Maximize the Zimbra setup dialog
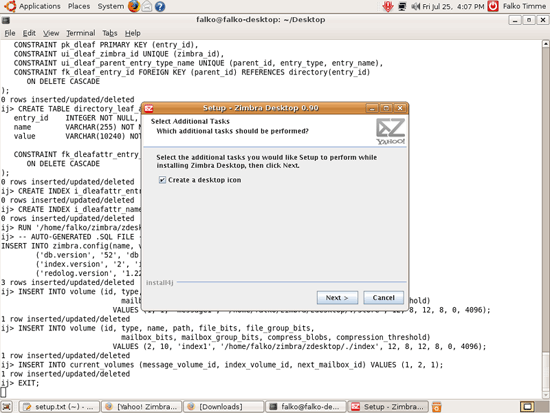The height and width of the screenshot is (413, 550). [386, 108]
